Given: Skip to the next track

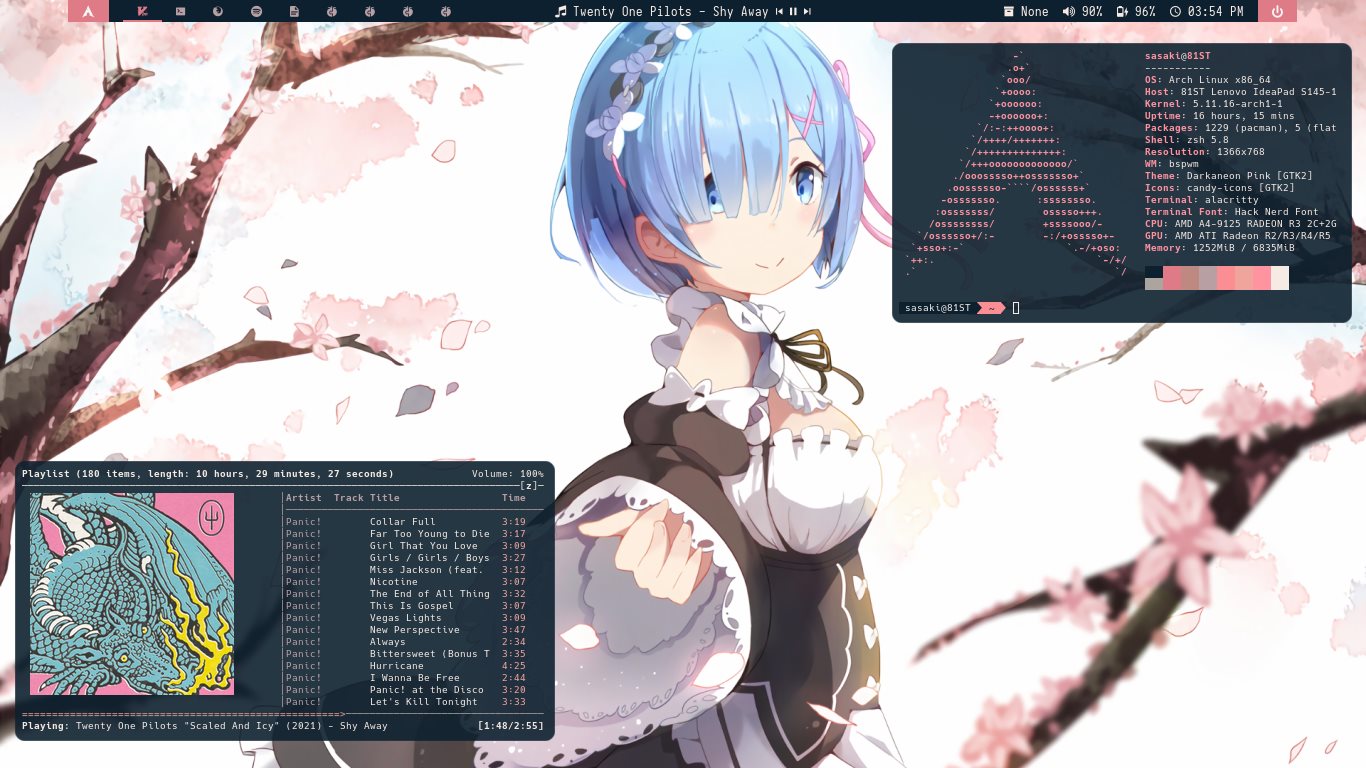Looking at the screenshot, I should click(807, 11).
